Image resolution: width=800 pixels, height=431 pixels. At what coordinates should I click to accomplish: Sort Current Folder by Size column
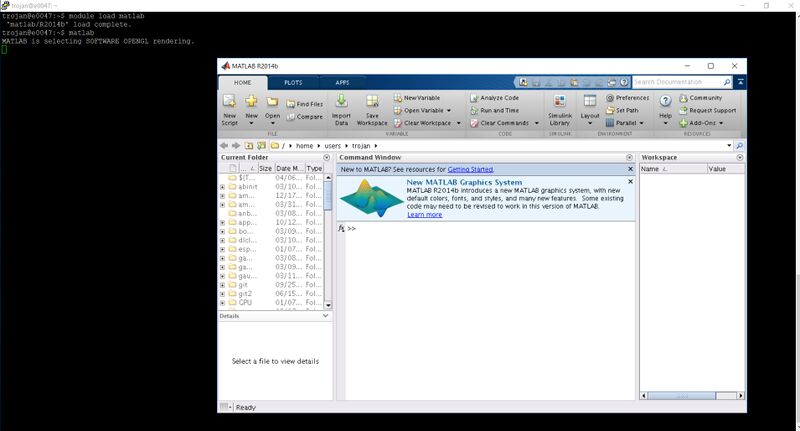tap(265, 168)
